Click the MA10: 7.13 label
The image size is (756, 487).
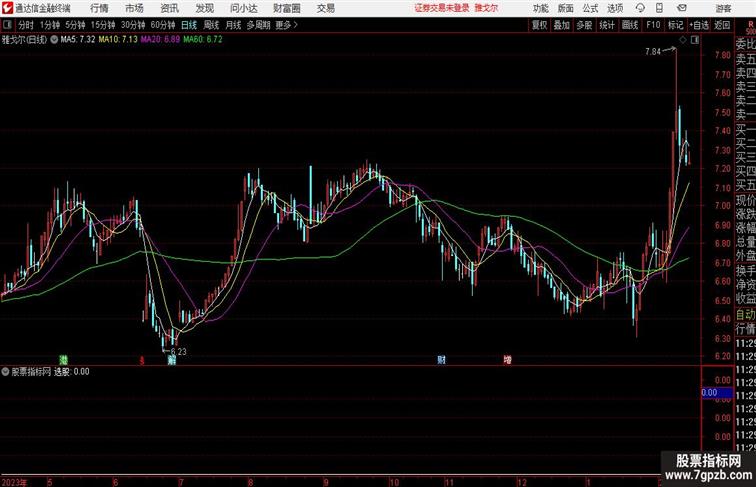118,40
